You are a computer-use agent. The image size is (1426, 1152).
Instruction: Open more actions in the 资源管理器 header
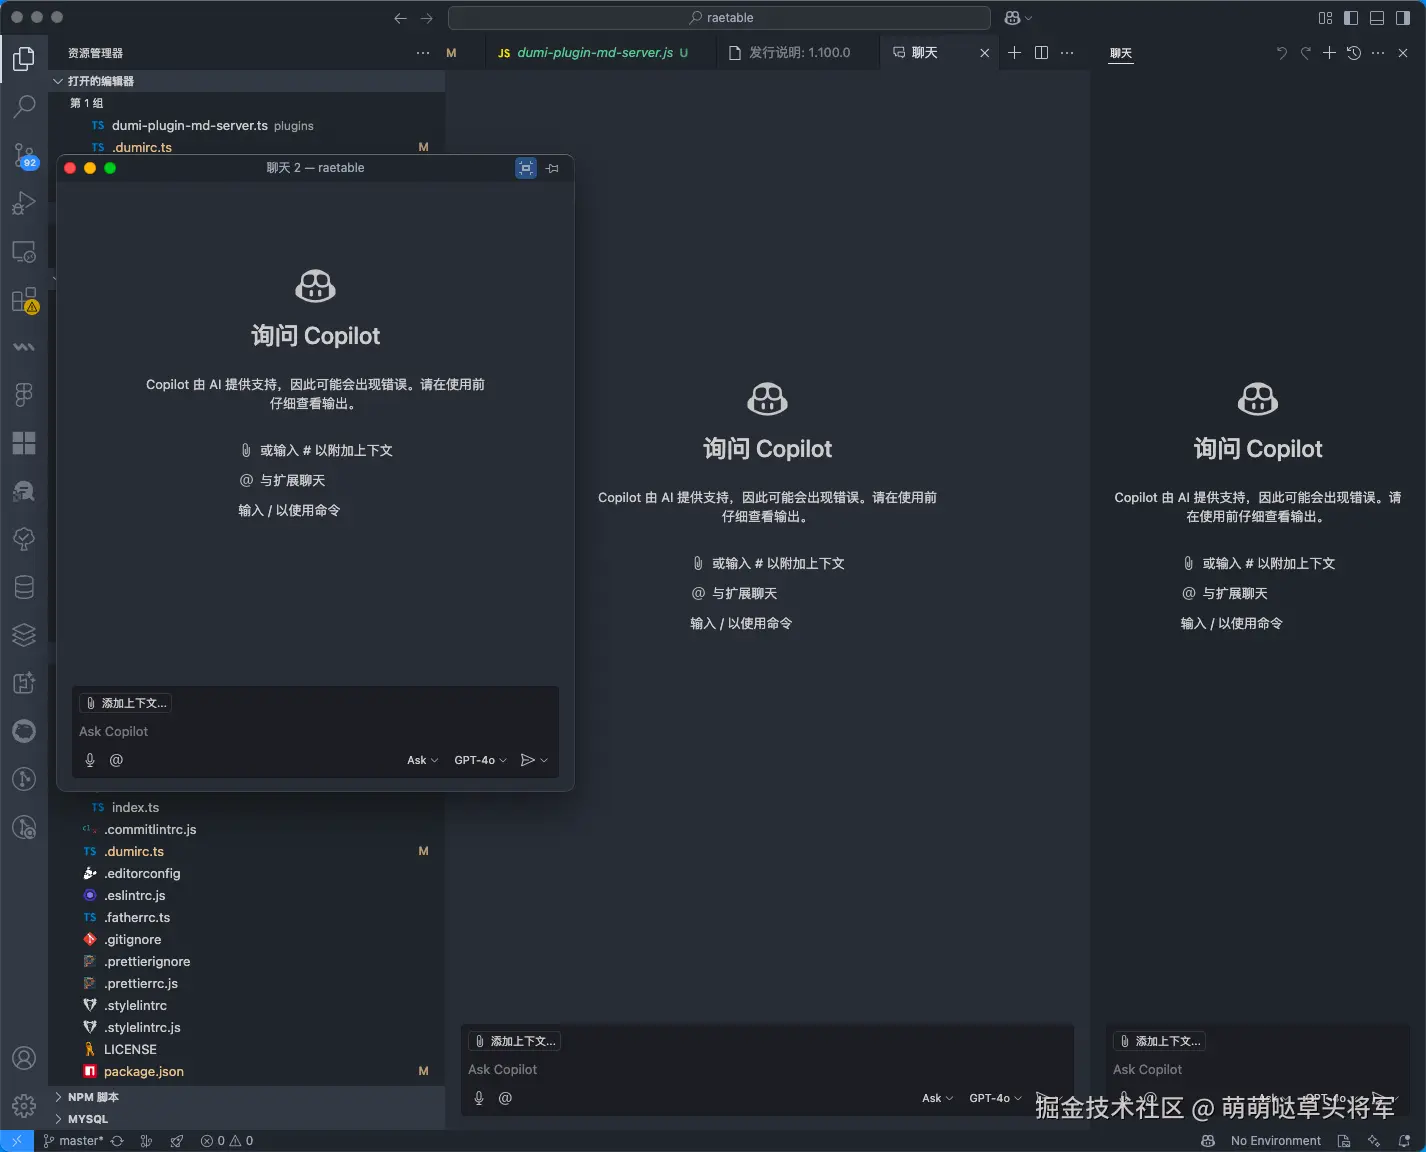[423, 53]
